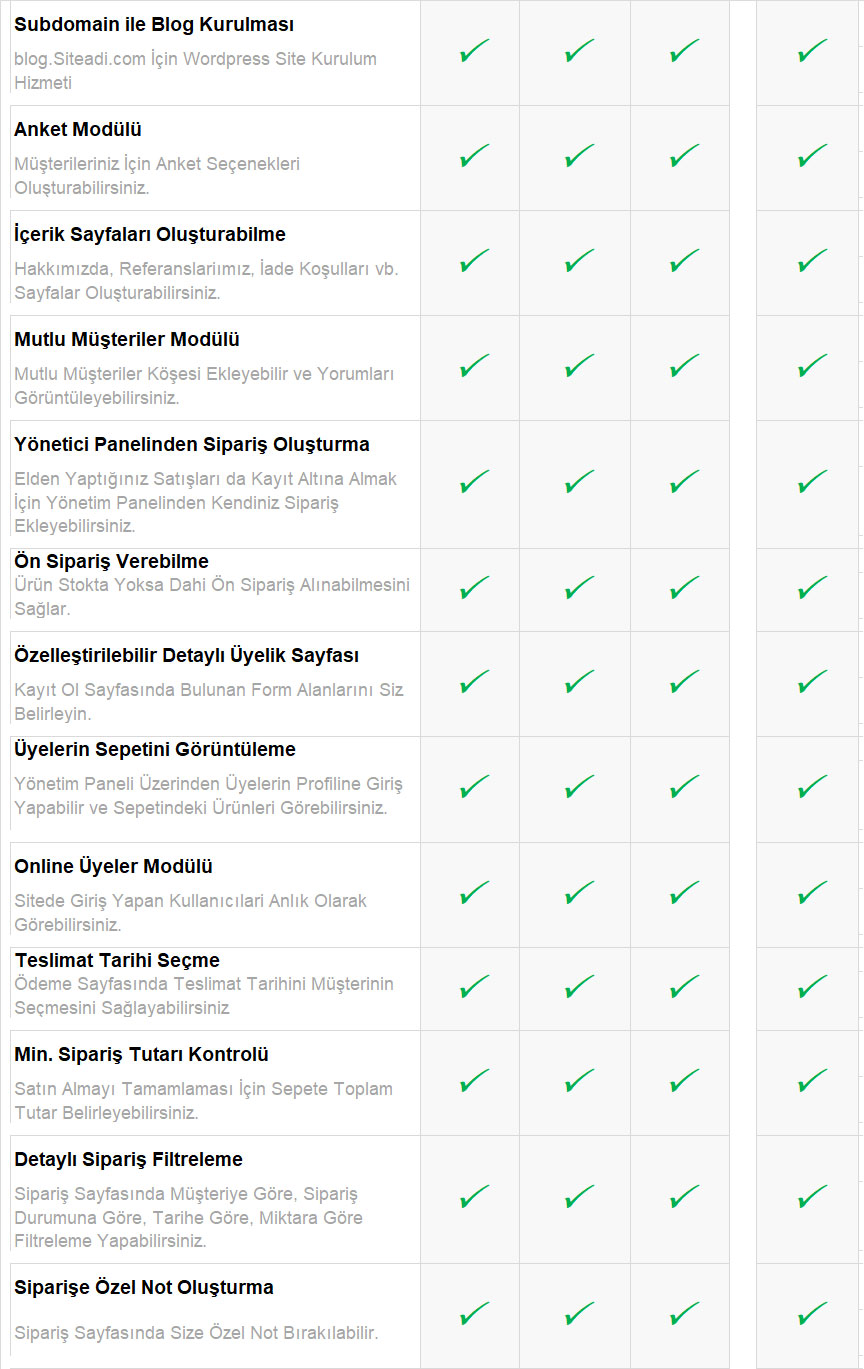Click second-column checkmark for Üyelerin Sepetini Görüntüleme
This screenshot has height=1369, width=864.
pos(579,788)
